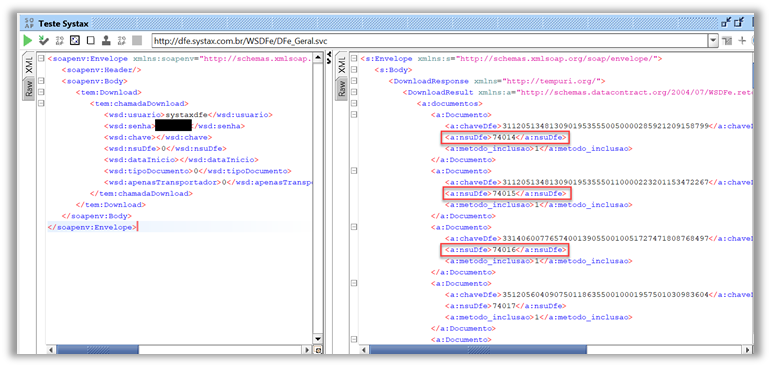Screen dimensions: 771x367
Task: Click the response pane scroll right arrow
Action: coord(748,350)
